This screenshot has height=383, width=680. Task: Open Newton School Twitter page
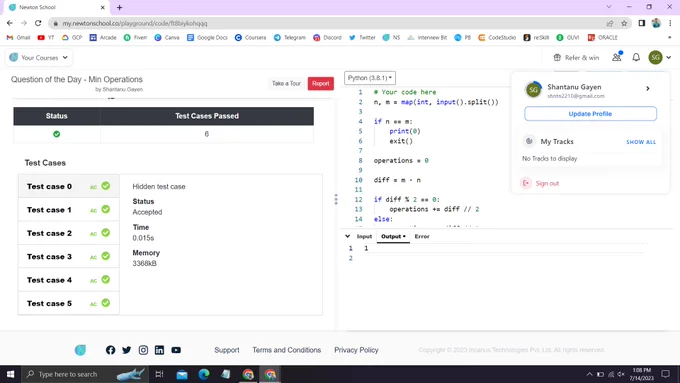[x=127, y=350]
